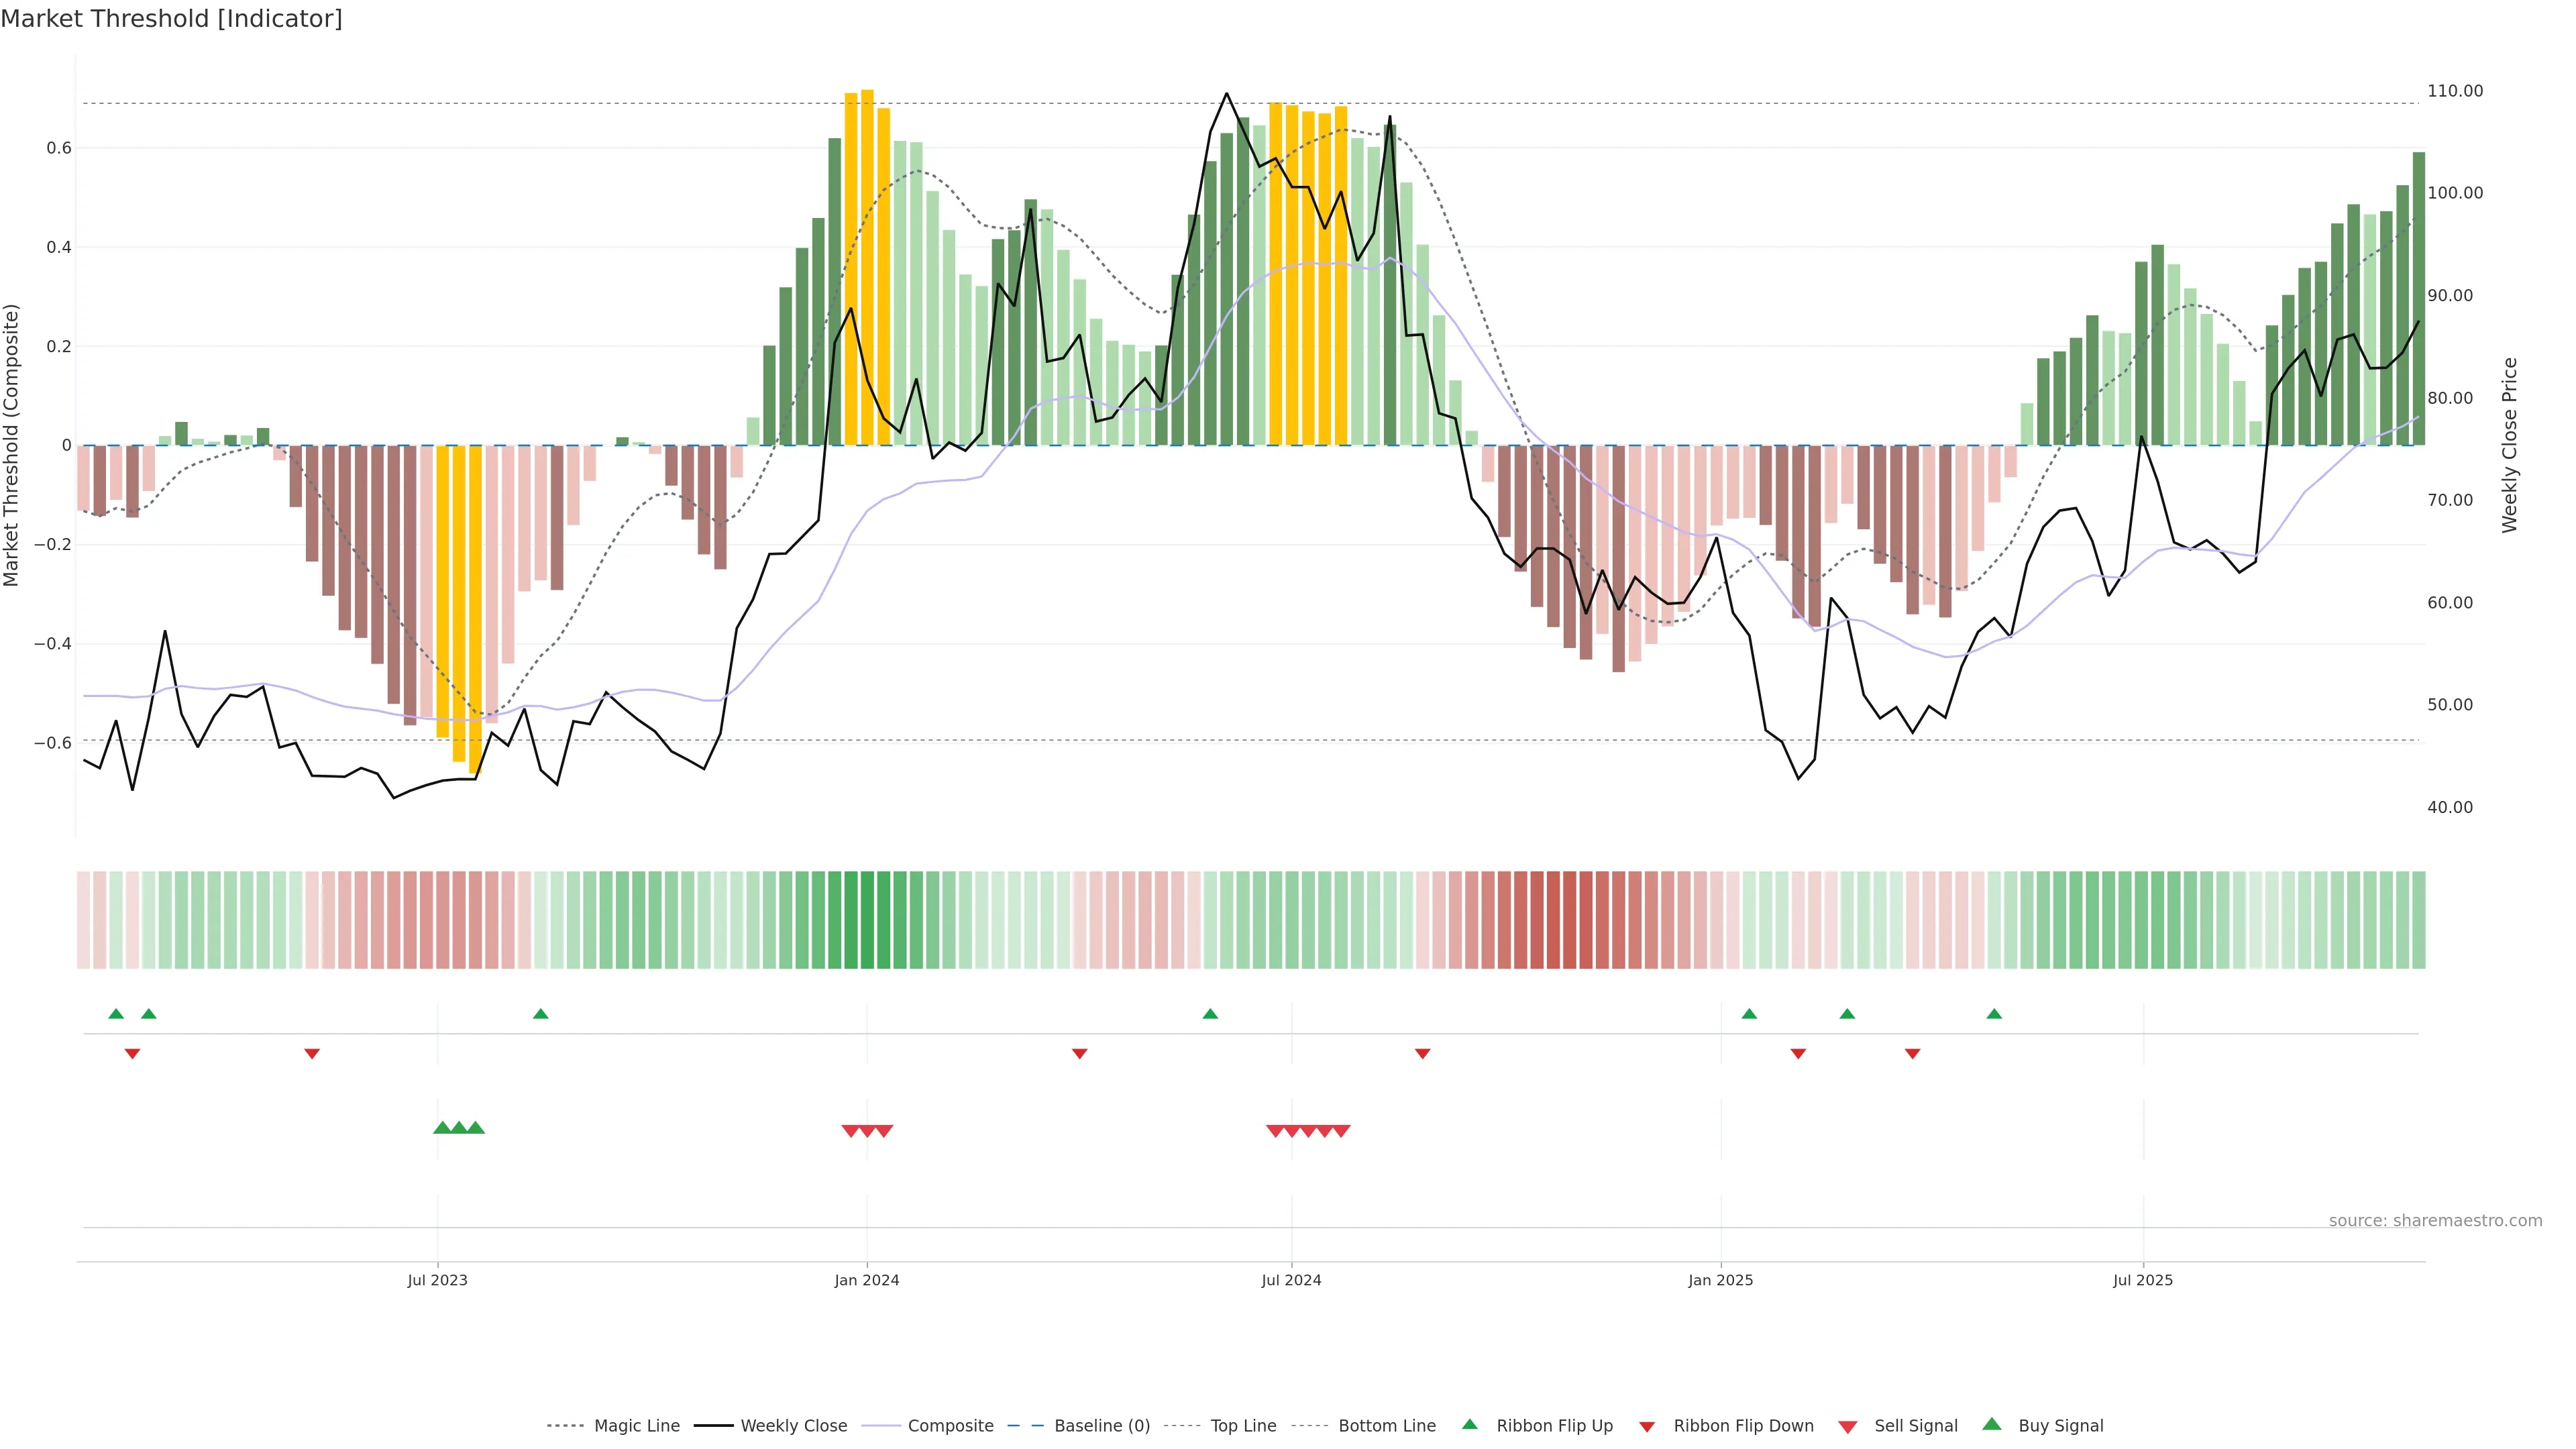Image resolution: width=2576 pixels, height=1449 pixels.
Task: Click the darkest green ribbon bar near Jan 2024
Action: coord(867,920)
